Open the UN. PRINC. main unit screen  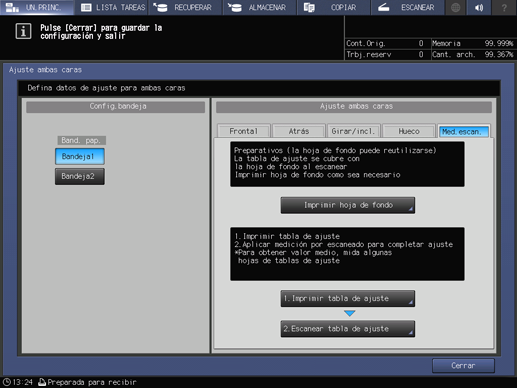click(x=37, y=7)
